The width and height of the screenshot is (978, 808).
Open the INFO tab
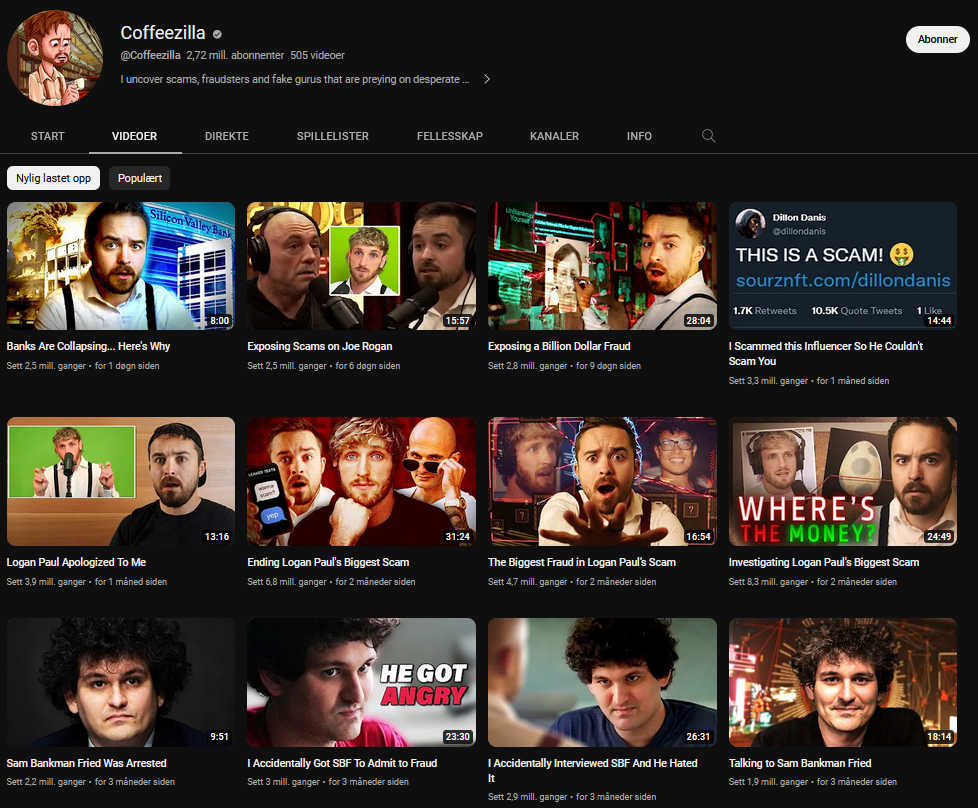tap(639, 136)
